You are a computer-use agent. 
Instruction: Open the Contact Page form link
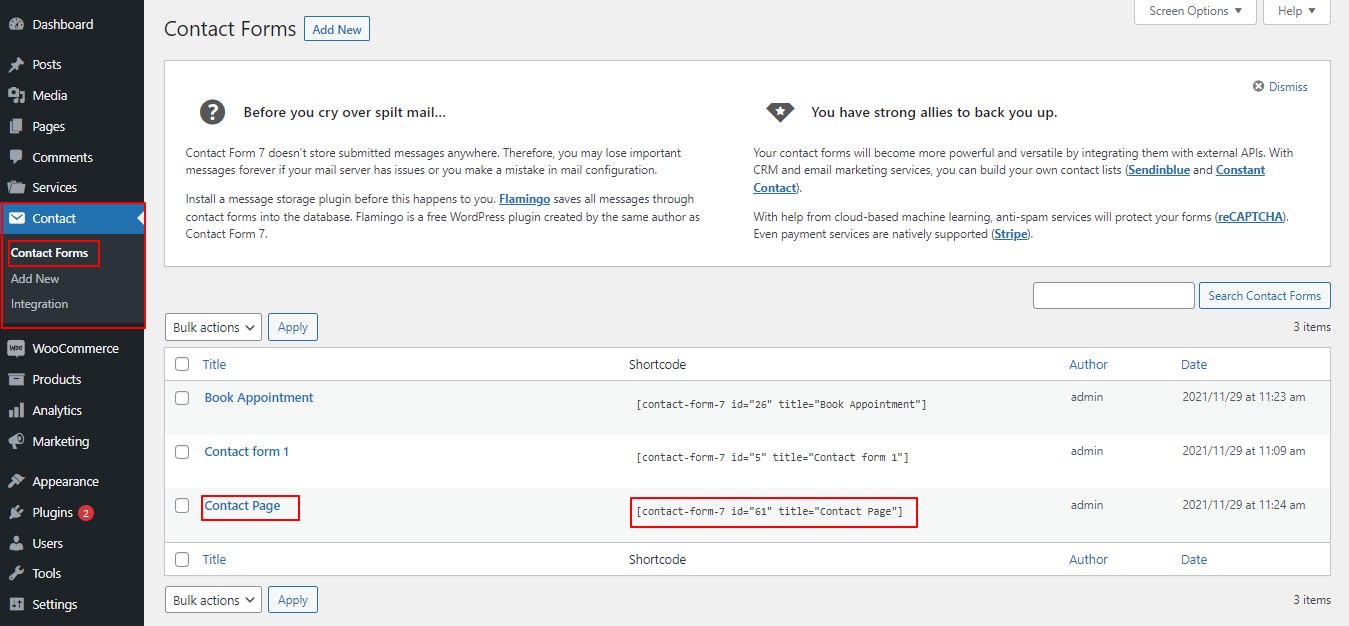[242, 506]
